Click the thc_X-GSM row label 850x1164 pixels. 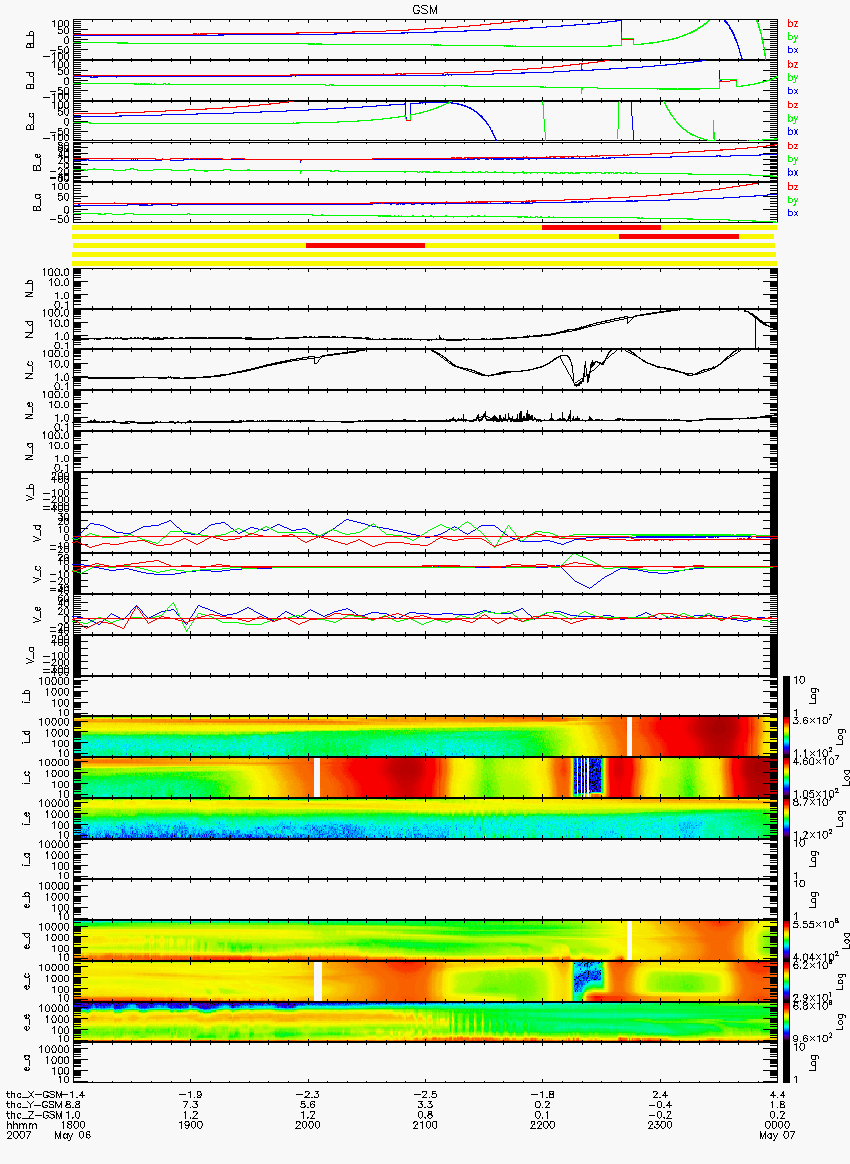click(x=31, y=1095)
